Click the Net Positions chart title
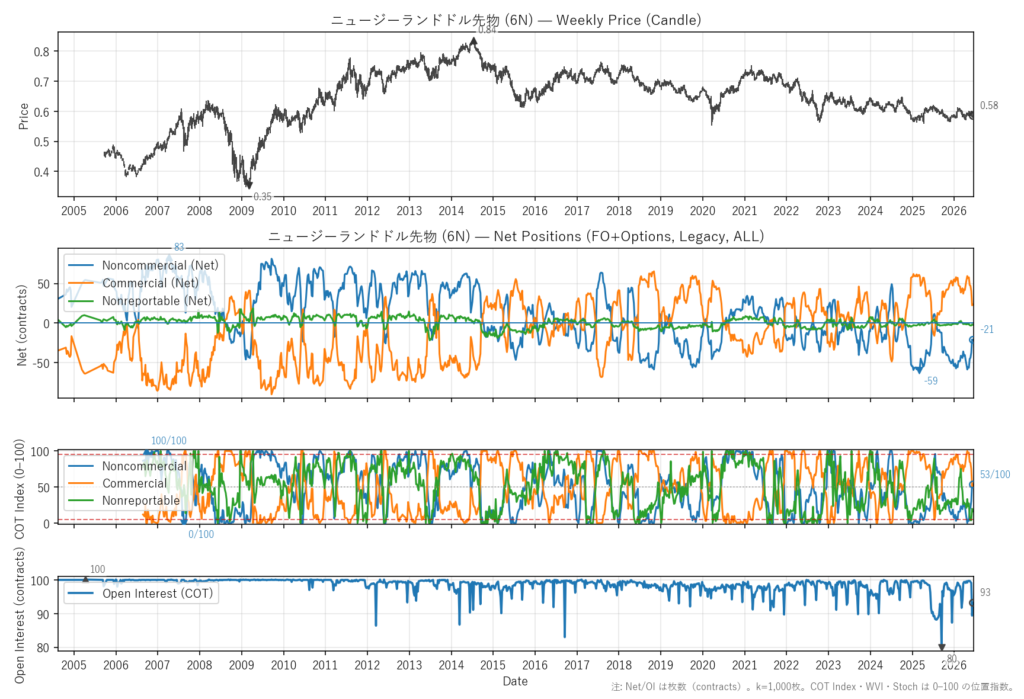The height and width of the screenshot is (699, 1024). [x=515, y=236]
